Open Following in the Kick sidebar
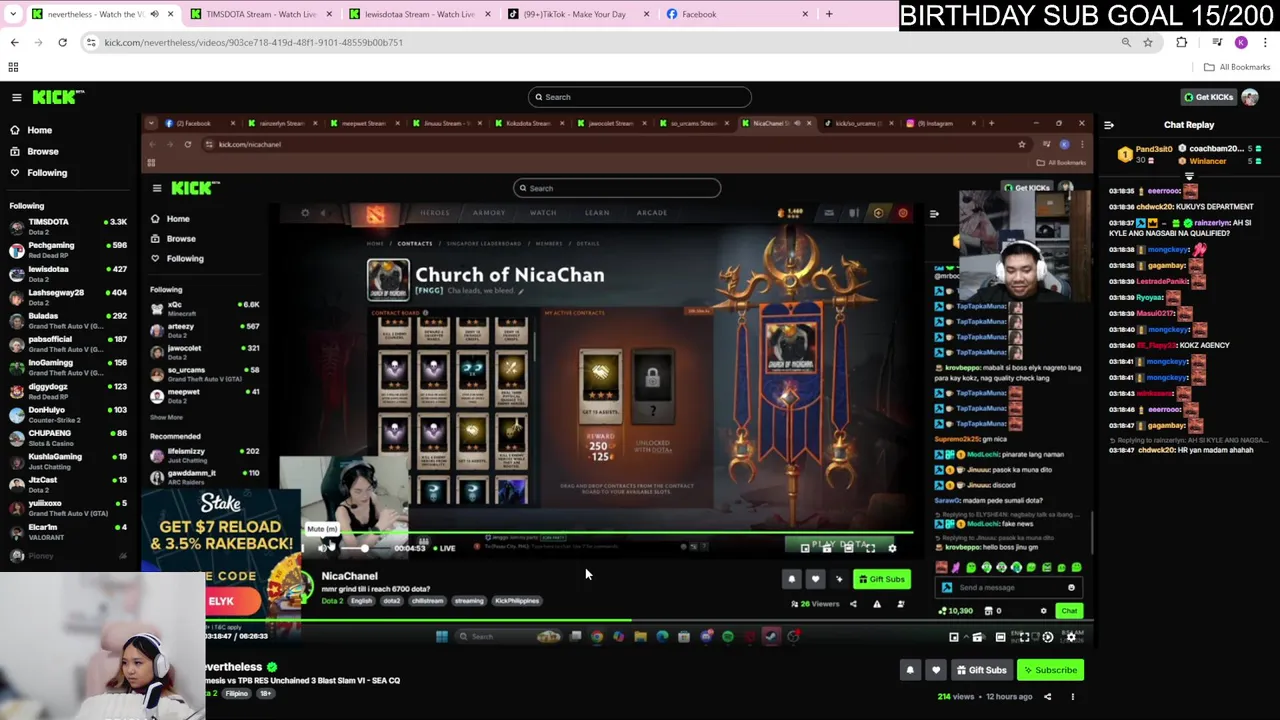Viewport: 1280px width, 720px height. click(47, 173)
